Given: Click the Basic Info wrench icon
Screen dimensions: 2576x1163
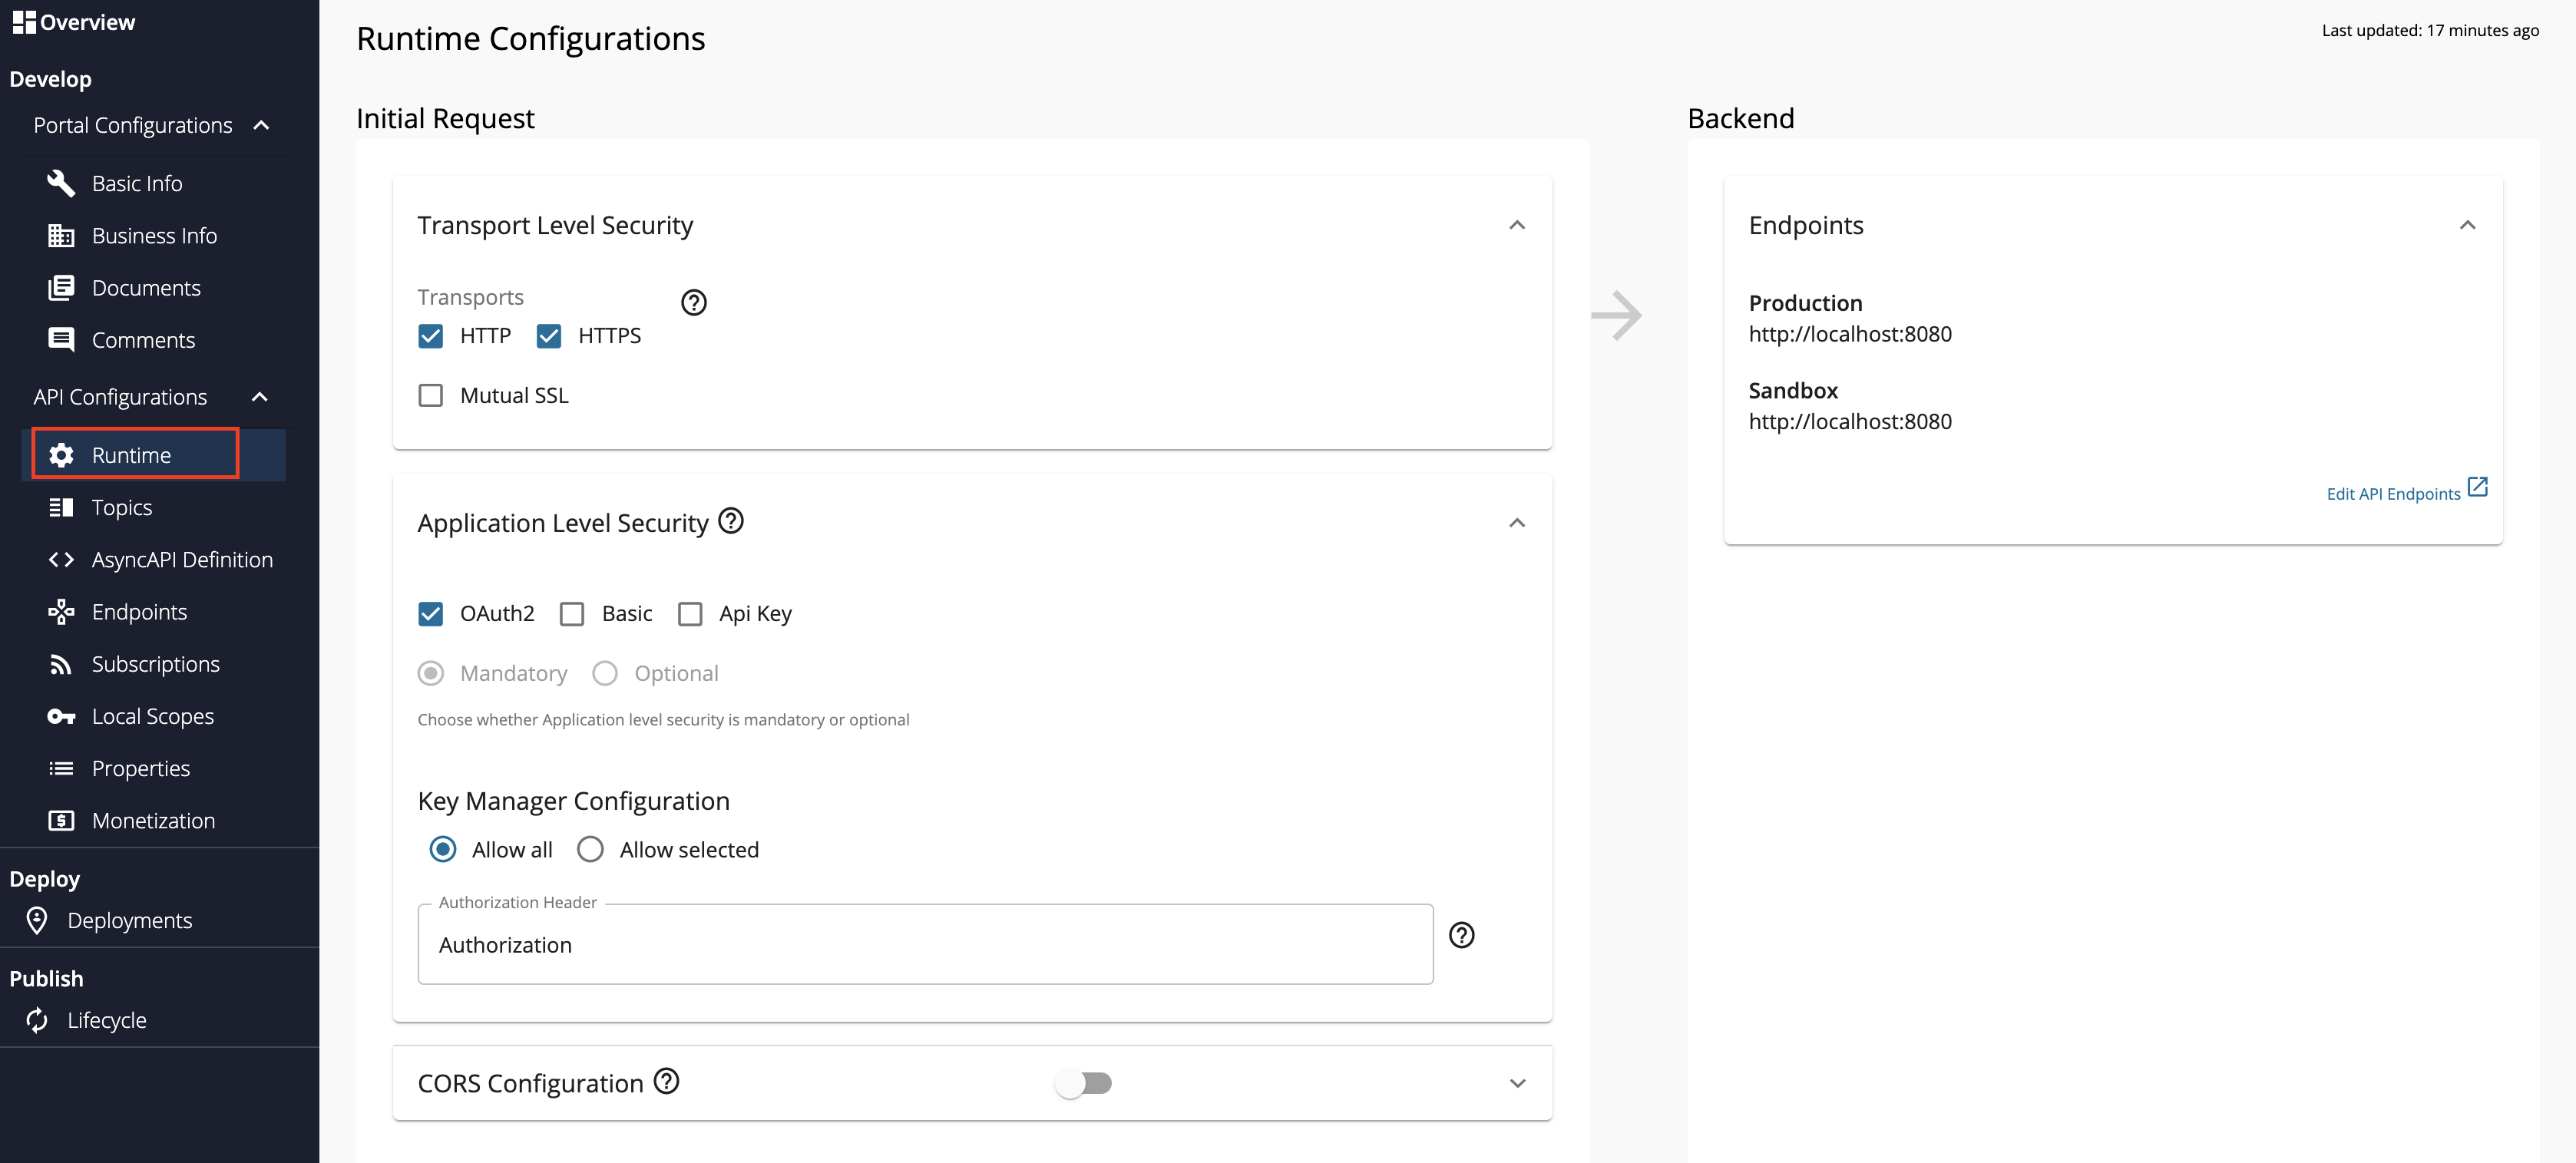Looking at the screenshot, I should (x=61, y=183).
